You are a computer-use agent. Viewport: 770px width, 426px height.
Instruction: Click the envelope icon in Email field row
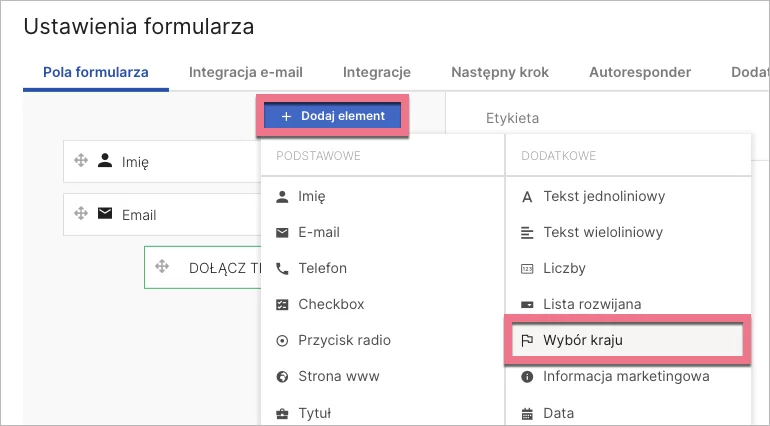[105, 214]
